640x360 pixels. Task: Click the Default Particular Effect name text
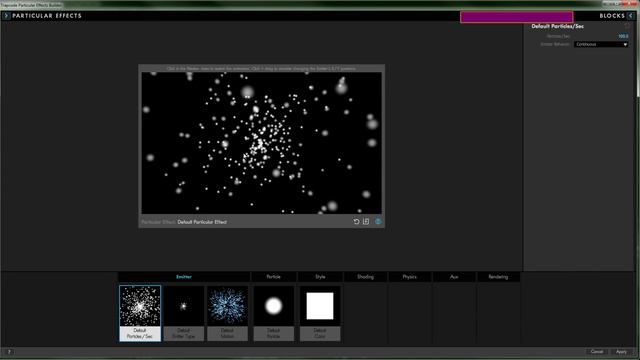pyautogui.click(x=202, y=222)
